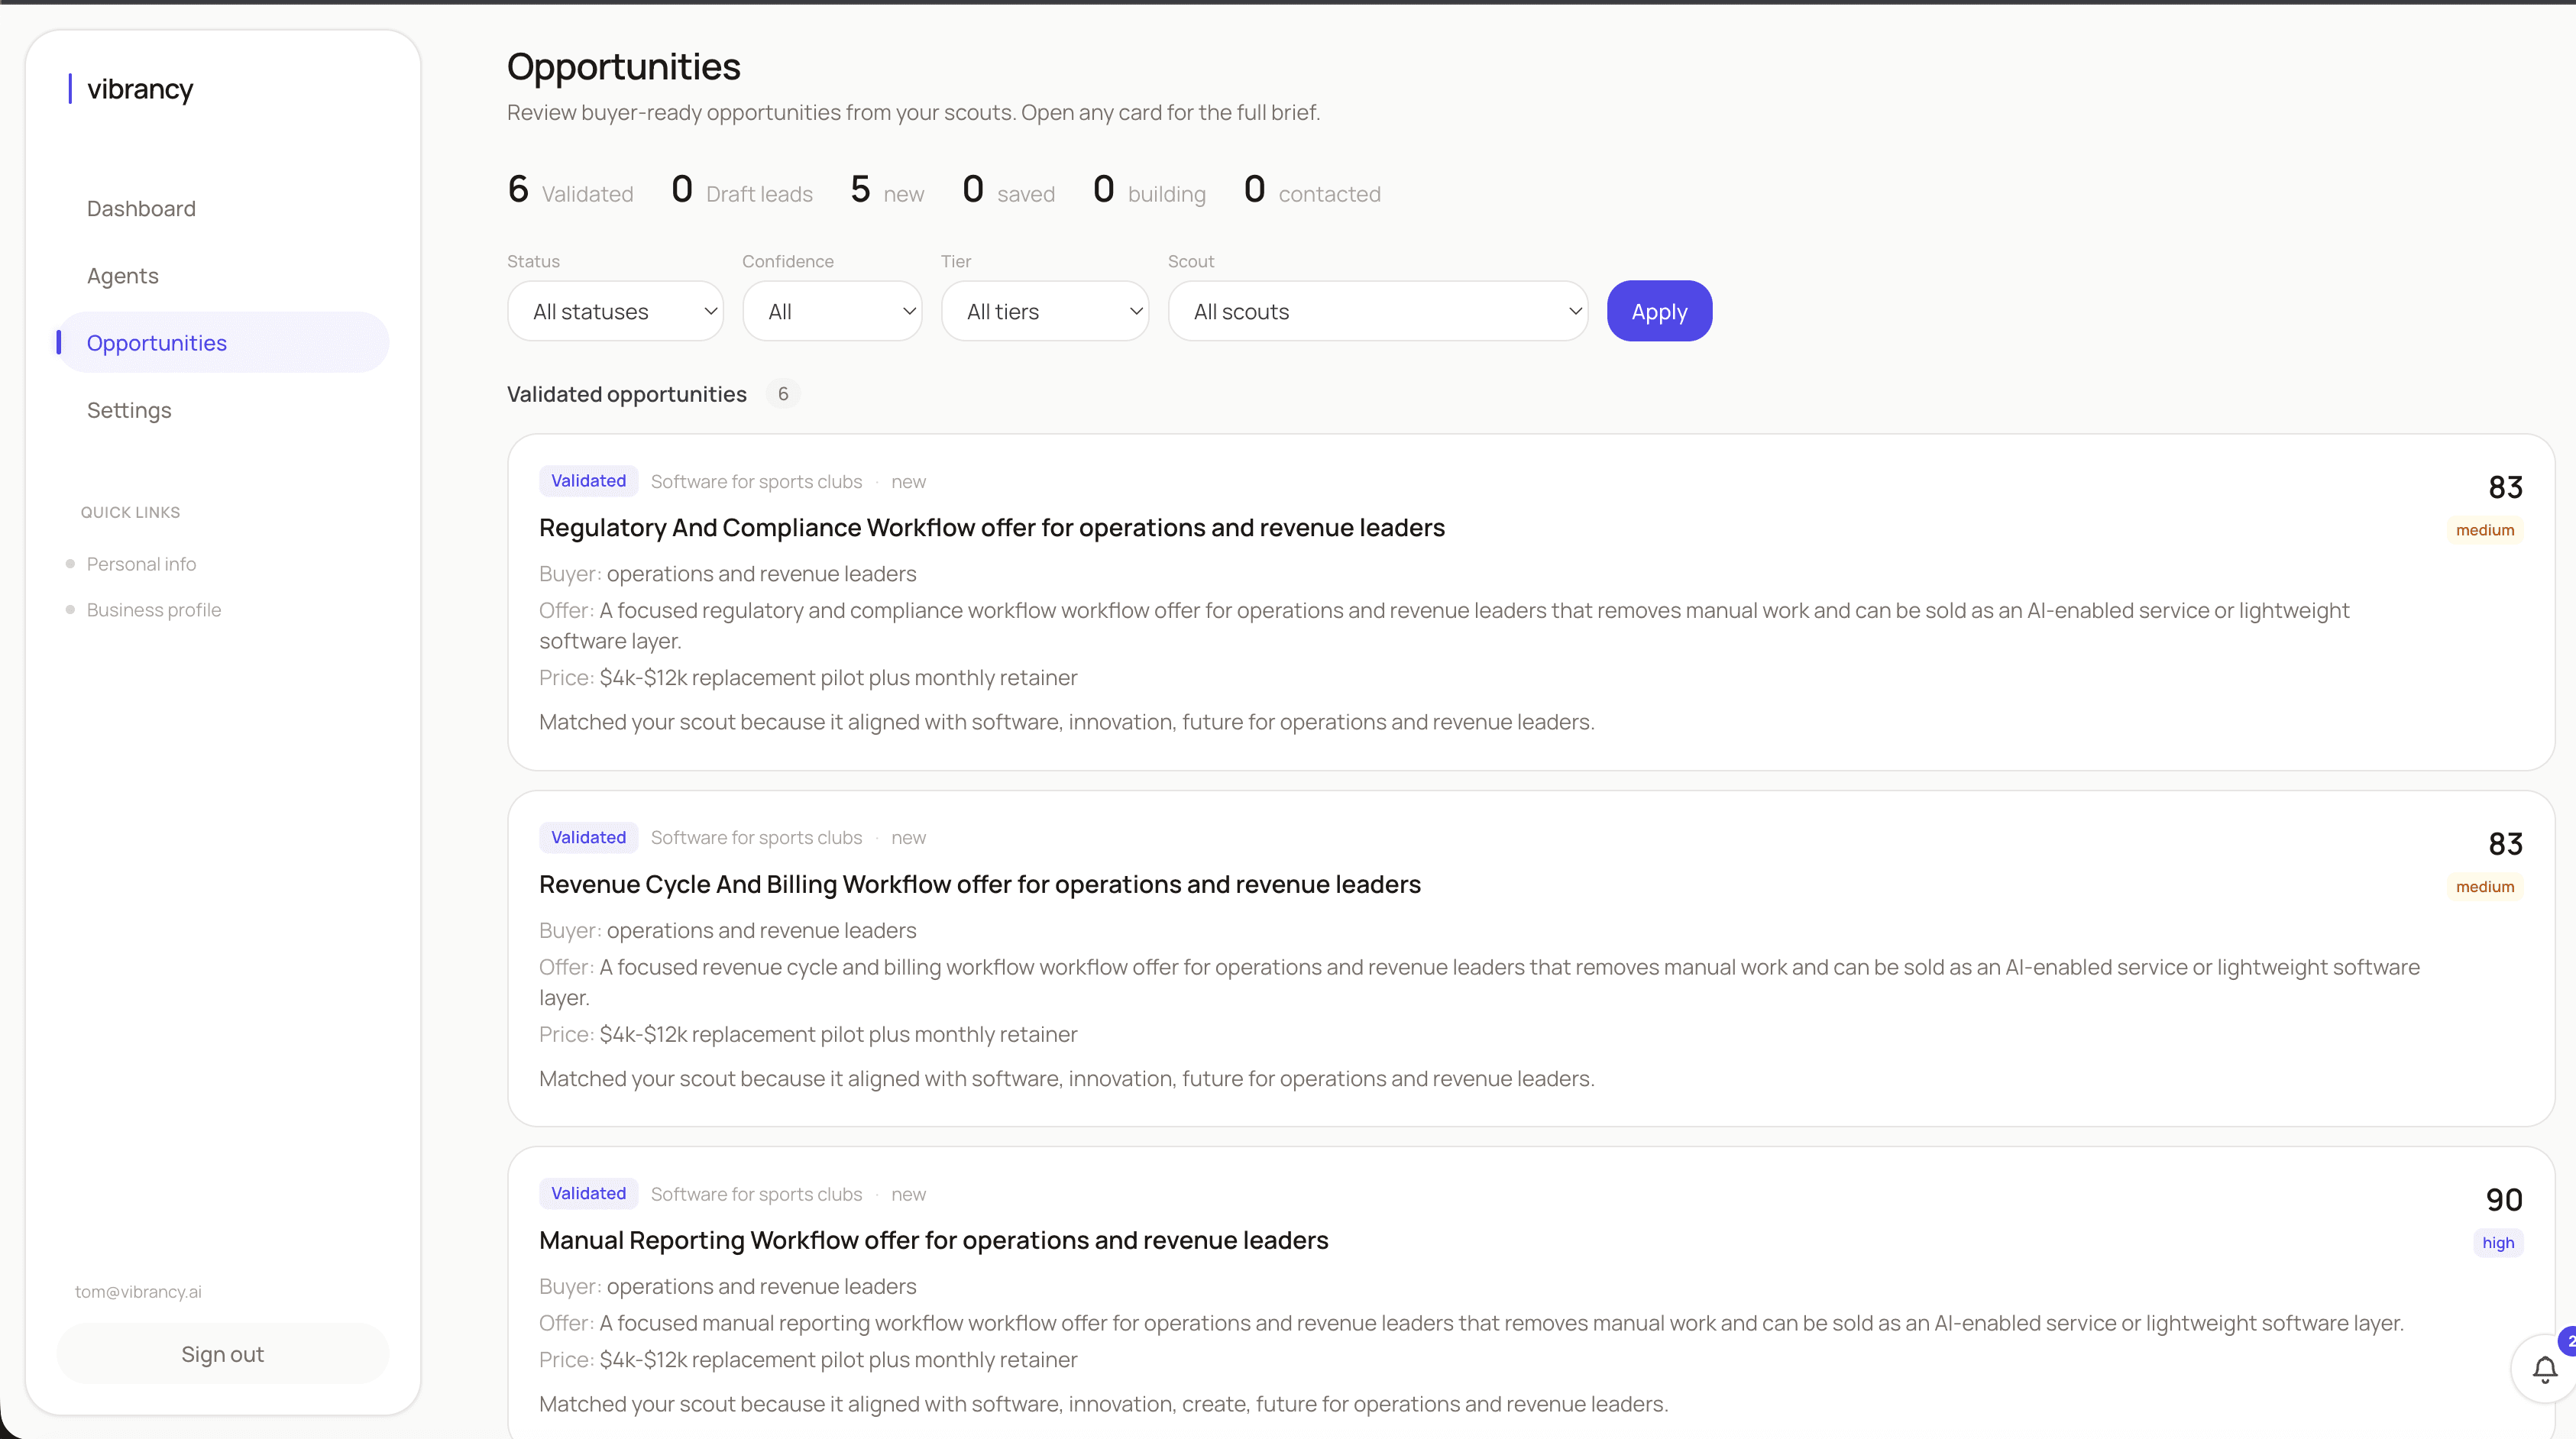Click 'Buyer: operations and revenue leaders' on Revenue Cycle card
The height and width of the screenshot is (1439, 2576).
tap(728, 931)
